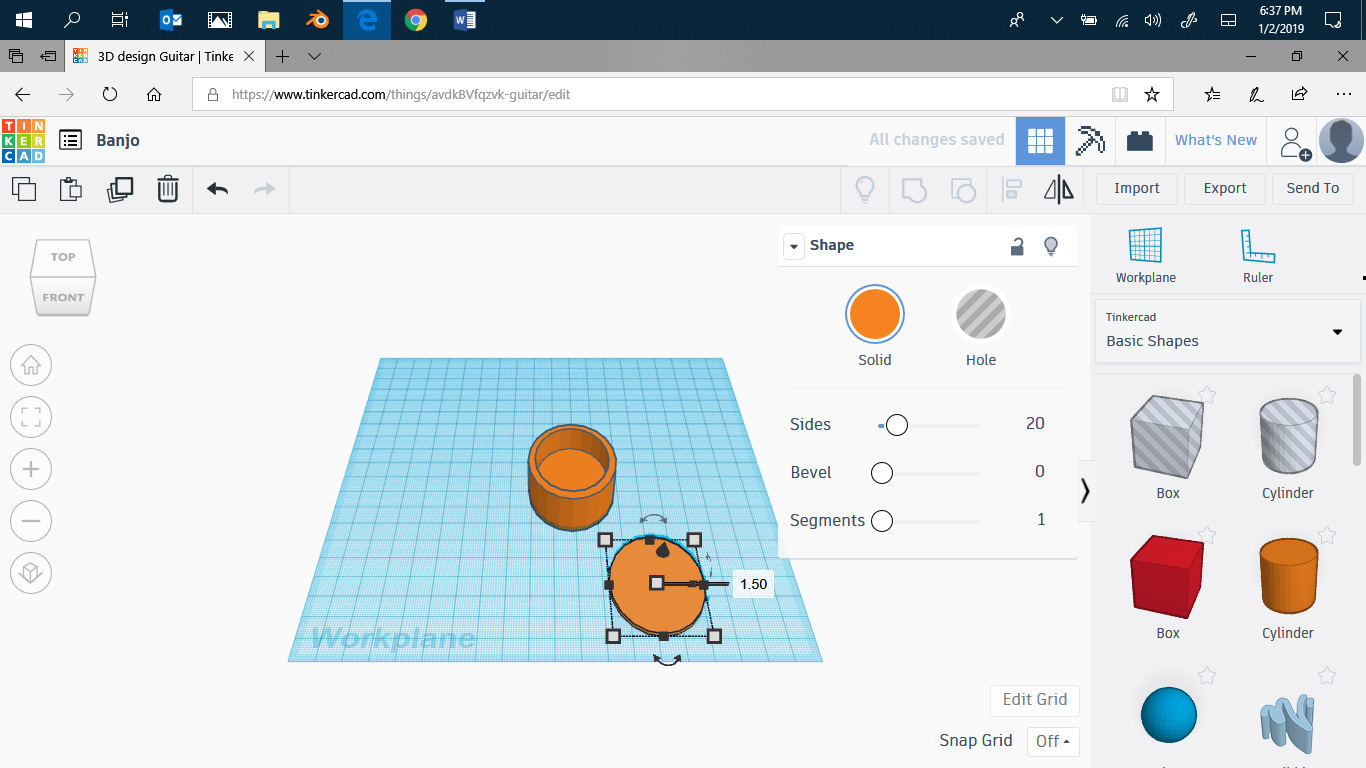The height and width of the screenshot is (768, 1366).
Task: Set shape to Solid
Action: [x=875, y=315]
